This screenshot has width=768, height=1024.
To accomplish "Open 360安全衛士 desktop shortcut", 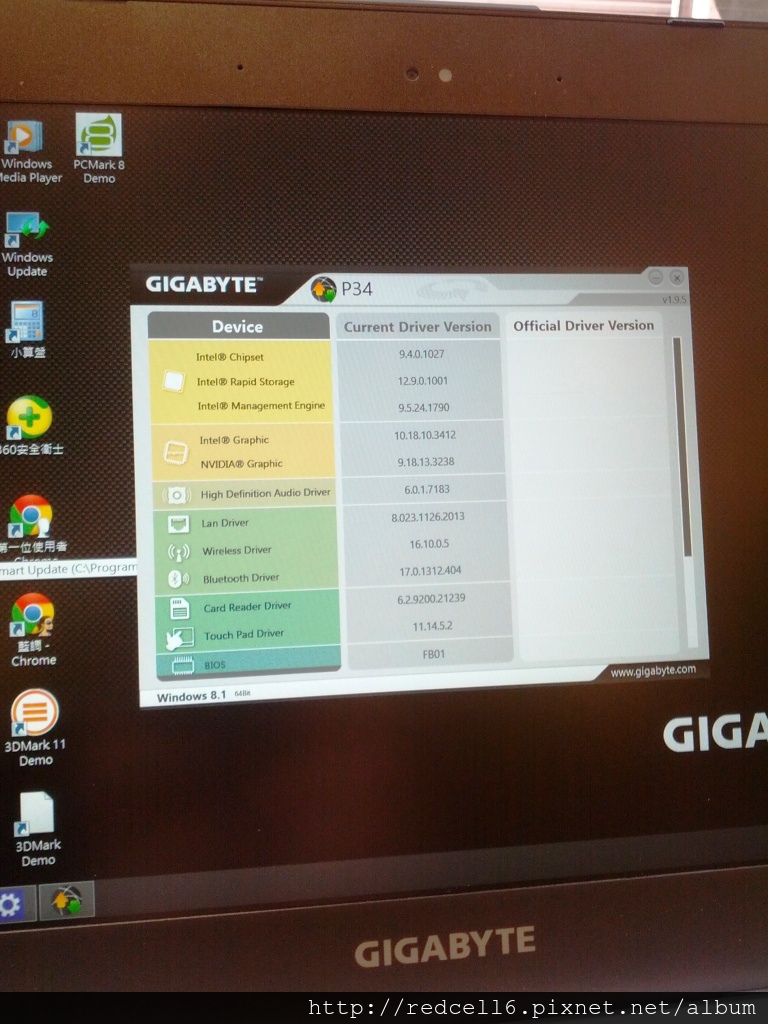I will coord(29,425).
